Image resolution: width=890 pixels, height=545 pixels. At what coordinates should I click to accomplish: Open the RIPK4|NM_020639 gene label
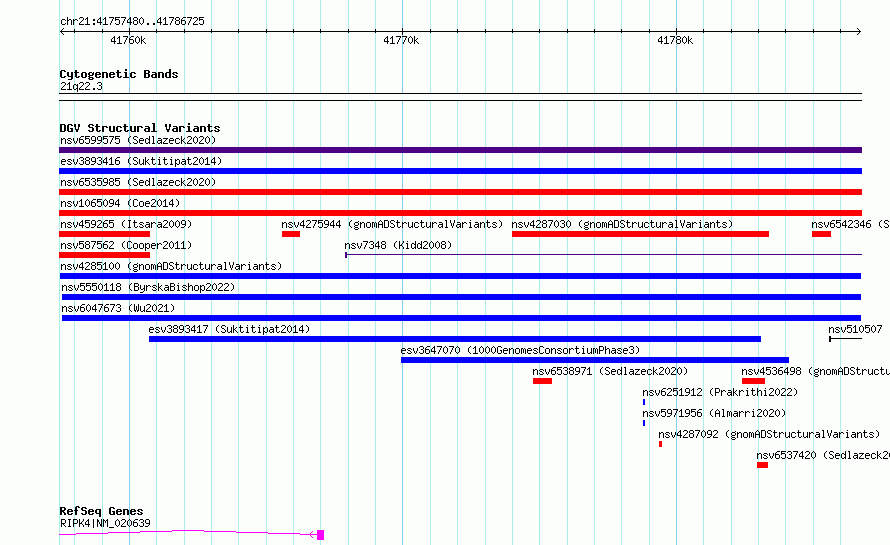tap(106, 523)
